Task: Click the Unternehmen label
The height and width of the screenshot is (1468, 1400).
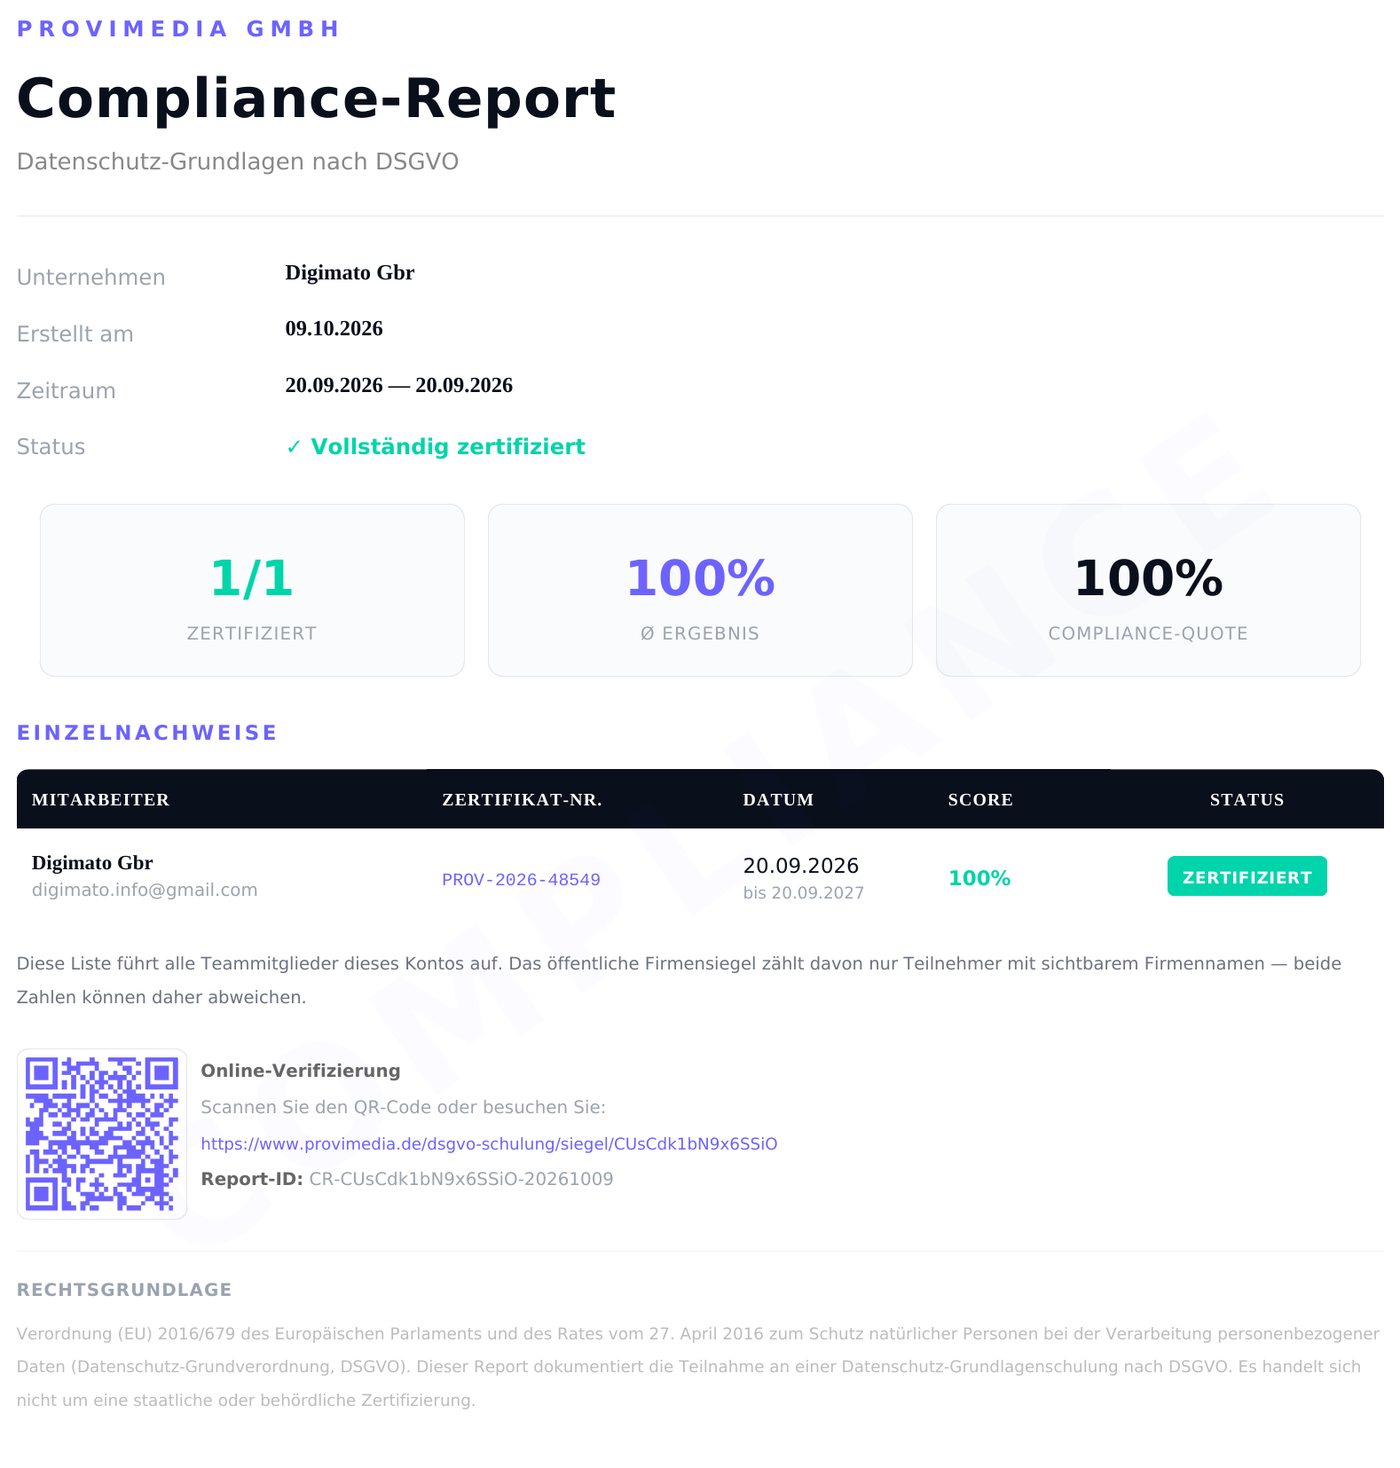Action: coord(91,278)
